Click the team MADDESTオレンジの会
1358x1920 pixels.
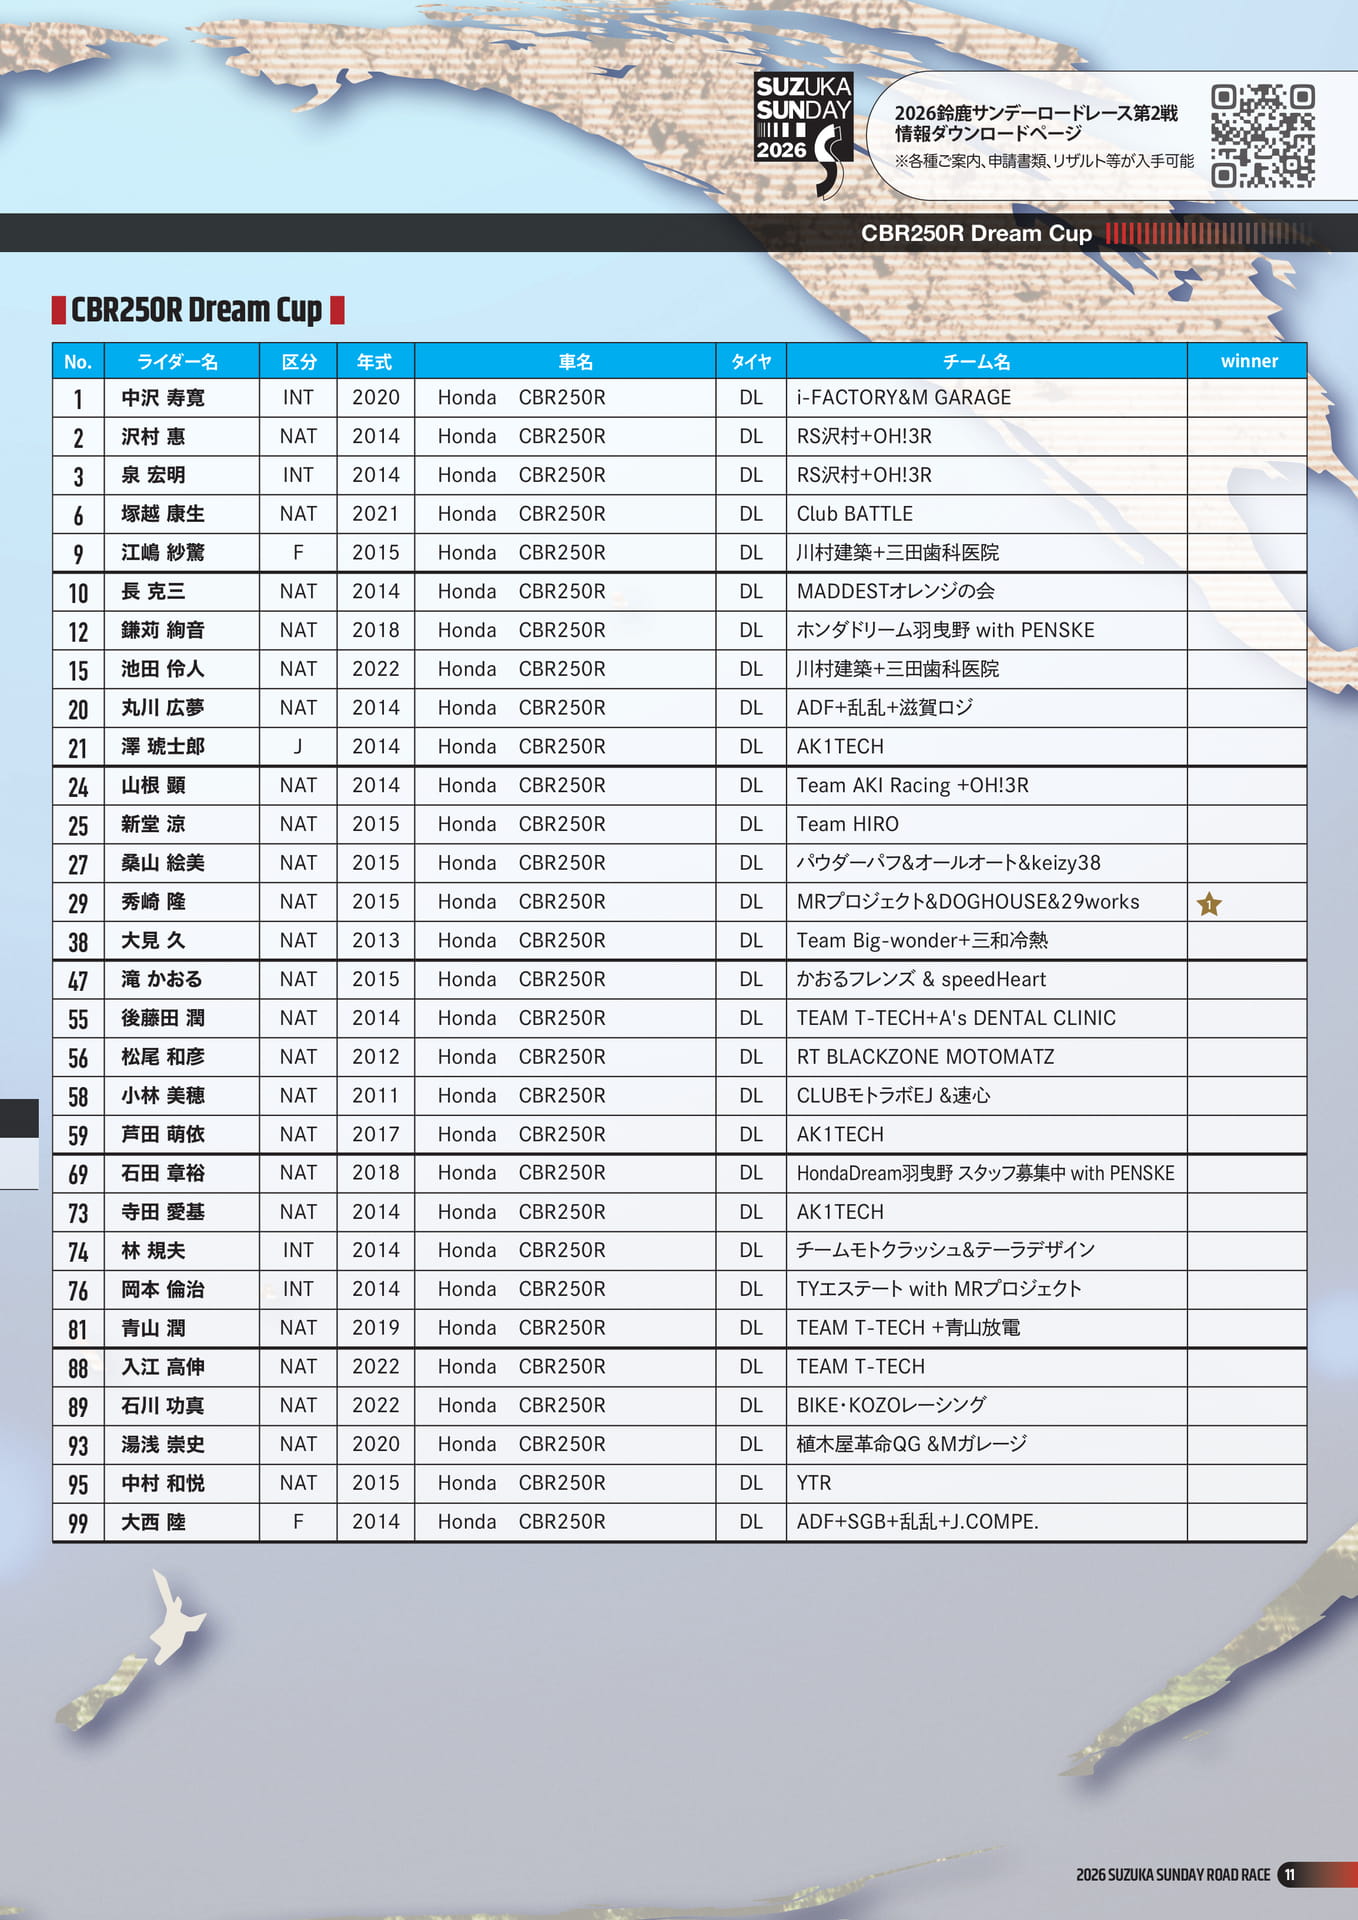(x=896, y=592)
